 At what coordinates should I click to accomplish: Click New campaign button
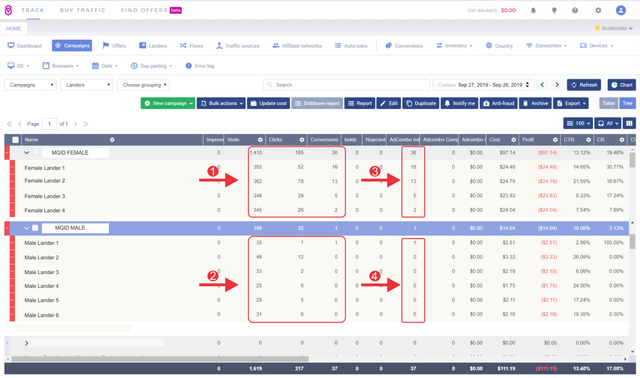pos(168,103)
